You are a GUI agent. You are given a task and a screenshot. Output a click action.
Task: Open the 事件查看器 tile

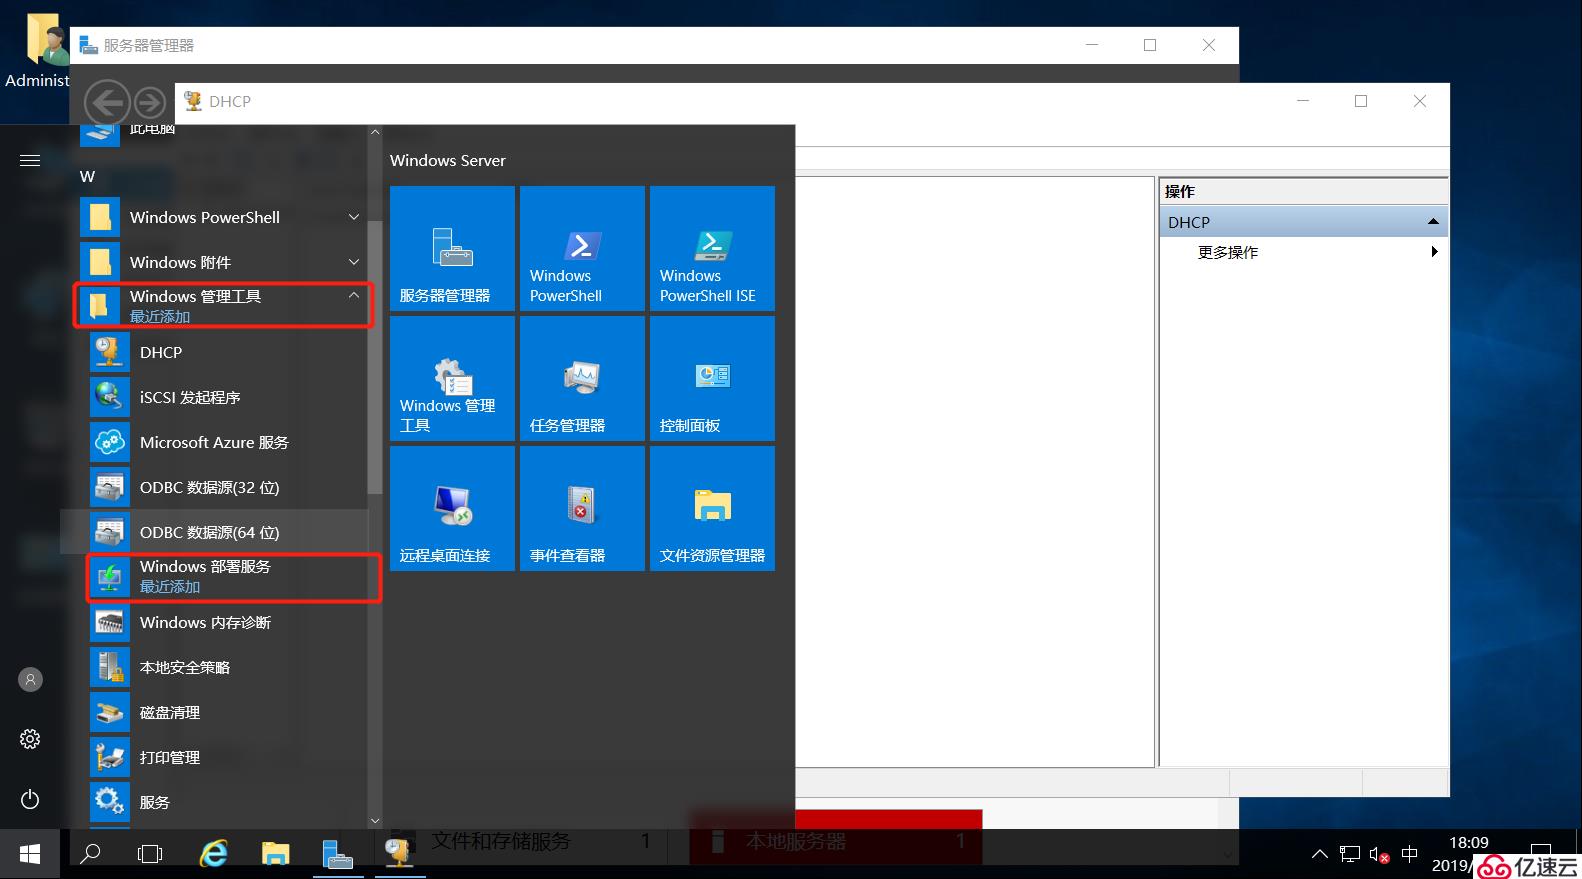point(582,508)
